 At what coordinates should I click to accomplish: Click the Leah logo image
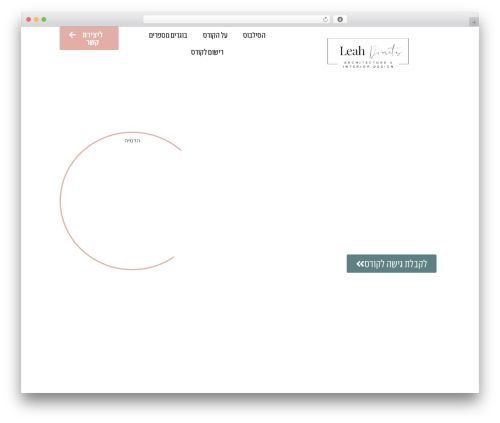coord(368,53)
